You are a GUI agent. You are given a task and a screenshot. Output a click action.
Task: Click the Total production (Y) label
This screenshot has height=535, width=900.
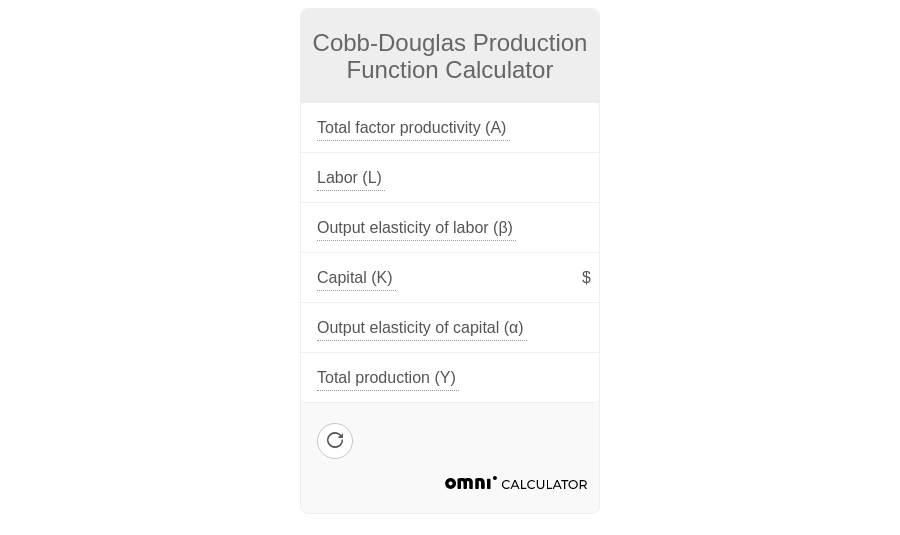coord(386,378)
